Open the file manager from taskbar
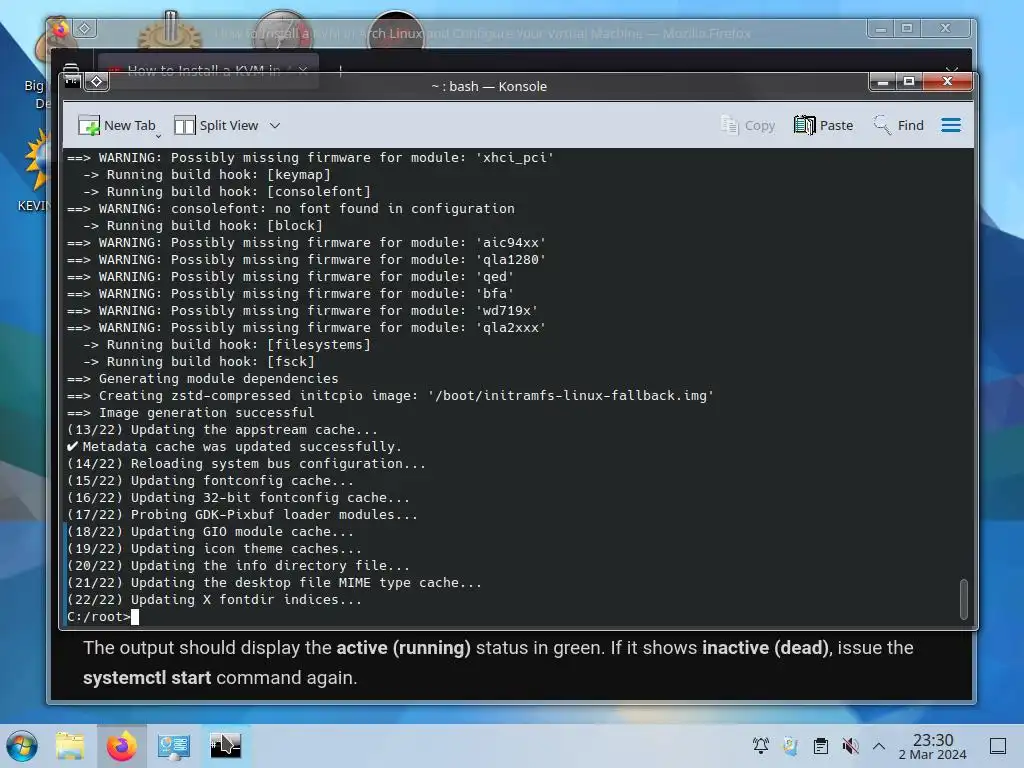Screen dimensions: 1024x768 pos(70,746)
